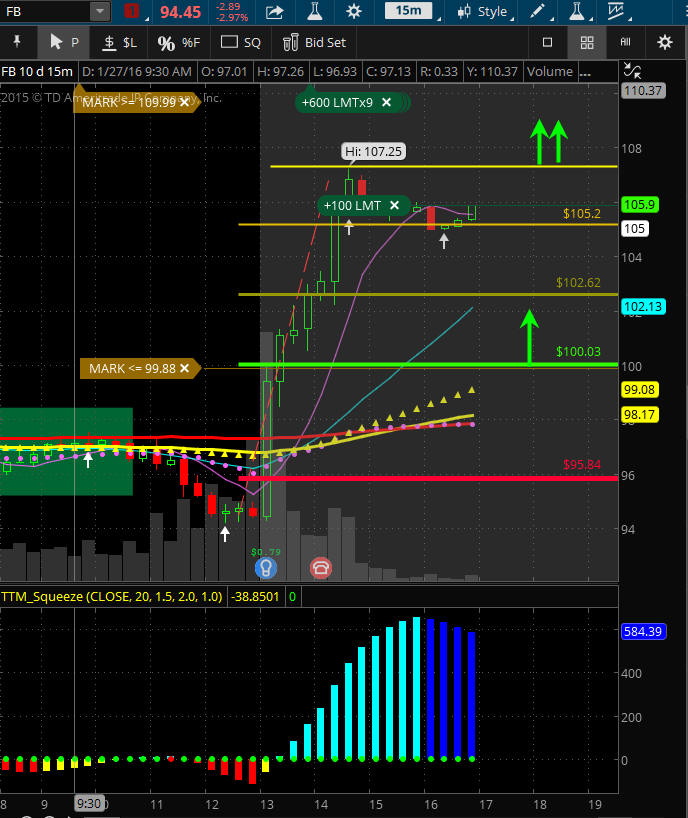The width and height of the screenshot is (688, 818).
Task: Click the blue 584.39 squeeze axis label
Action: tap(643, 631)
